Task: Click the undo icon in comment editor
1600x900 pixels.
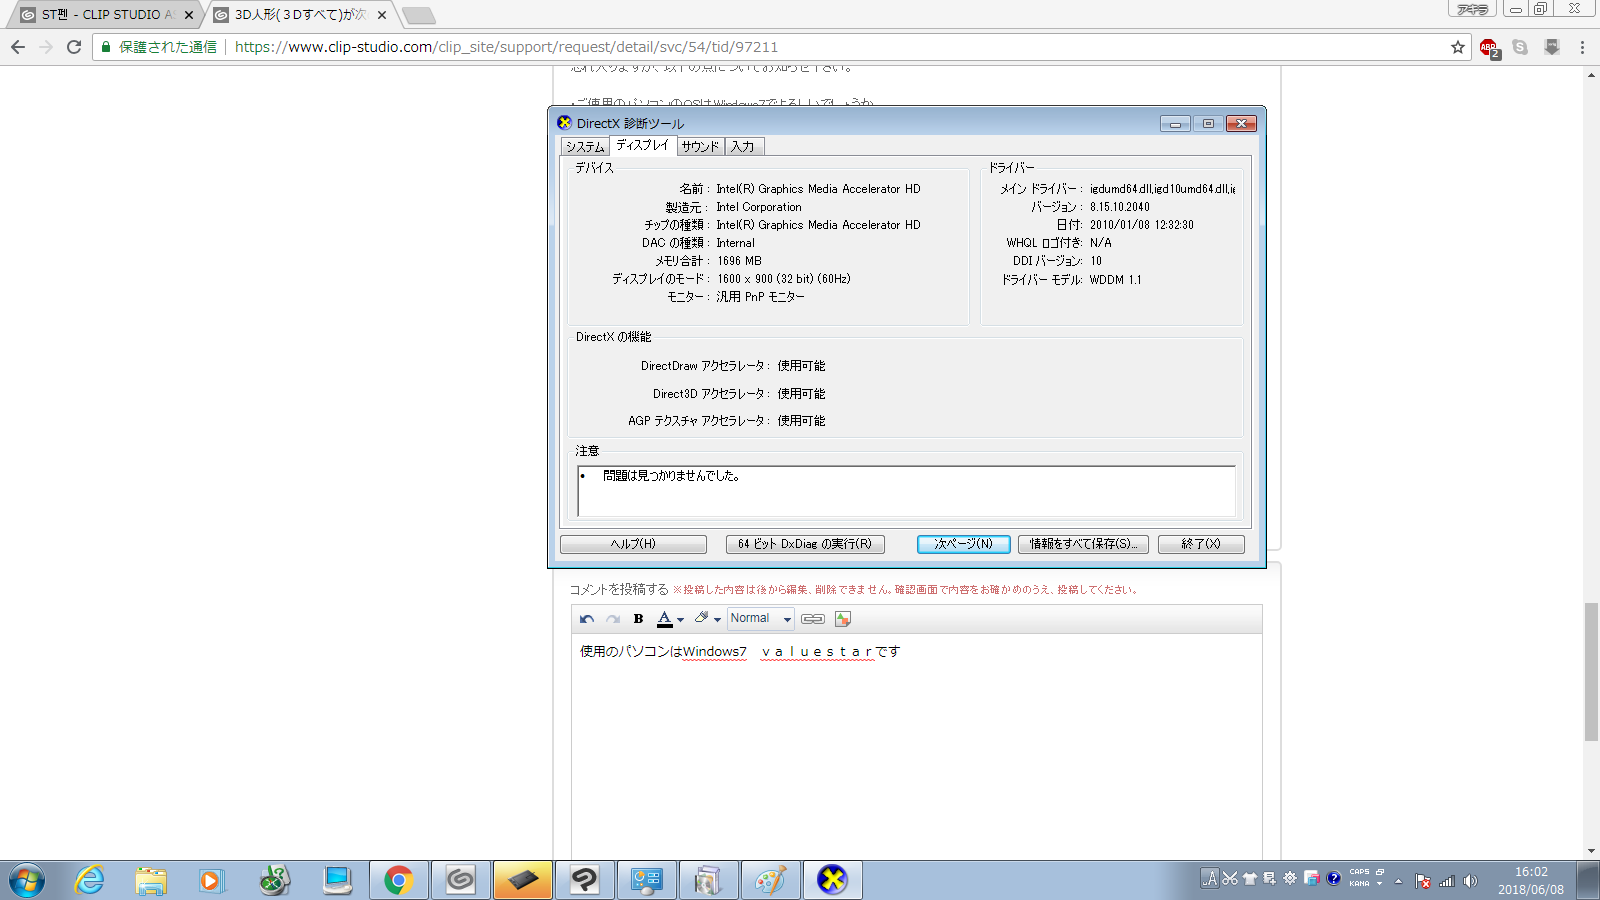Action: click(587, 619)
